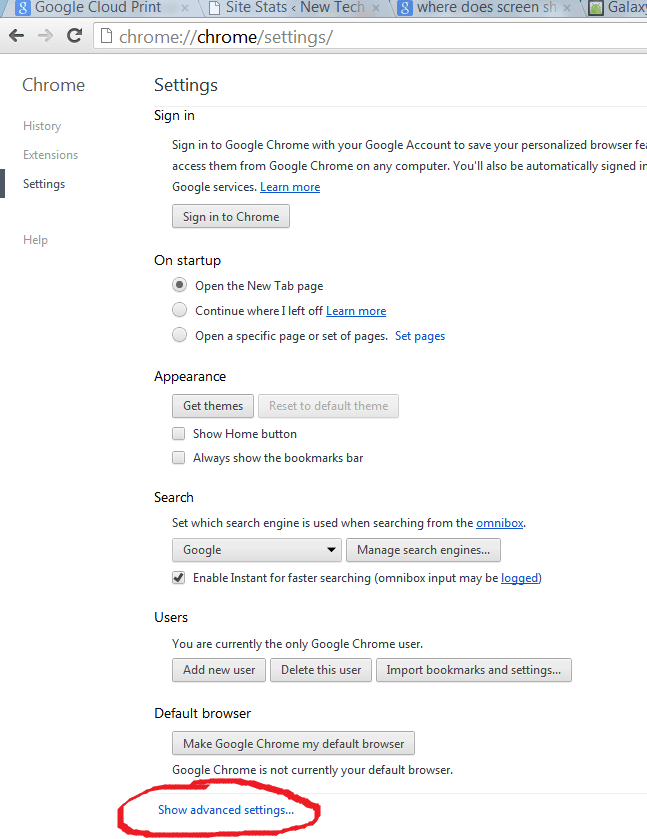Close the Google Cloud Print tab
Viewport: 647px width, 839px height.
click(185, 8)
